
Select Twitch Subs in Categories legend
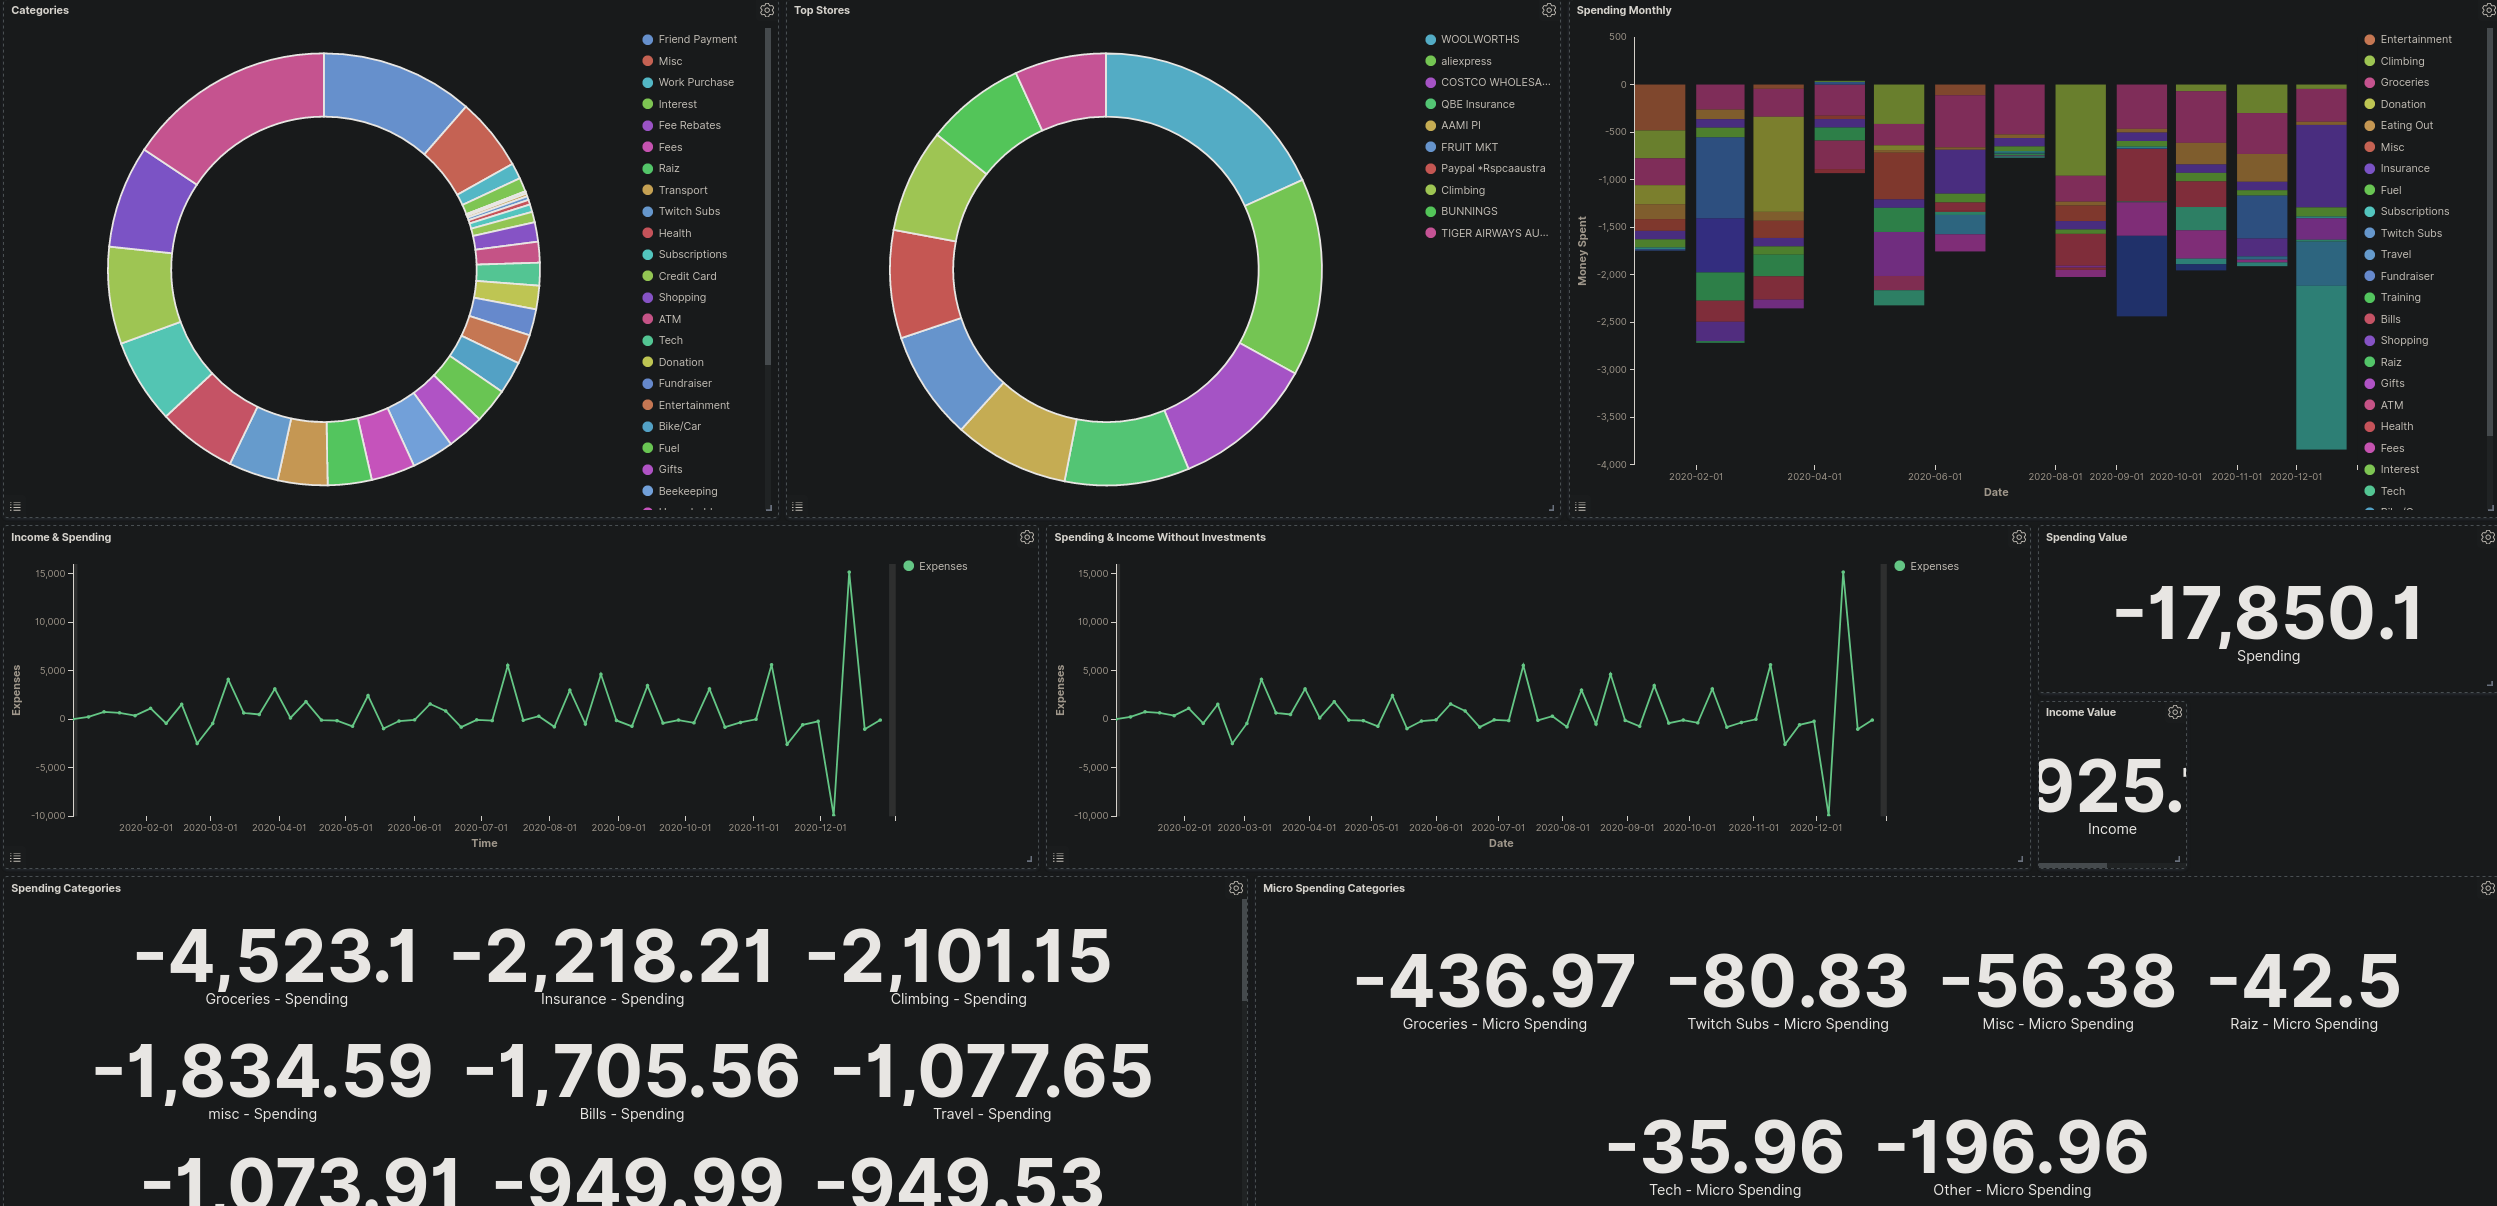(688, 211)
